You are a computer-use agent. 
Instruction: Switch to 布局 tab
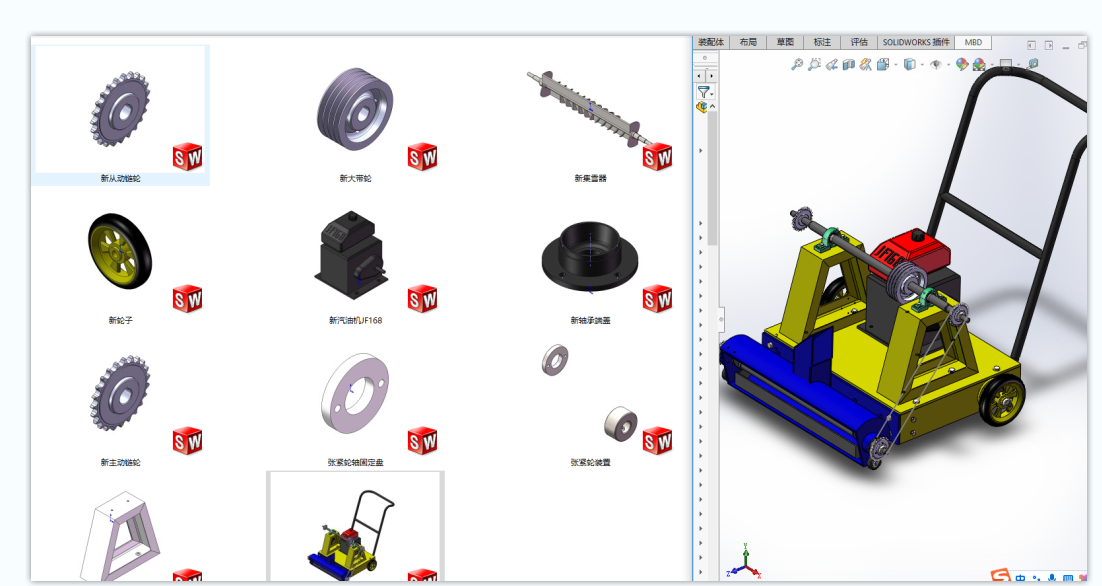coord(748,42)
